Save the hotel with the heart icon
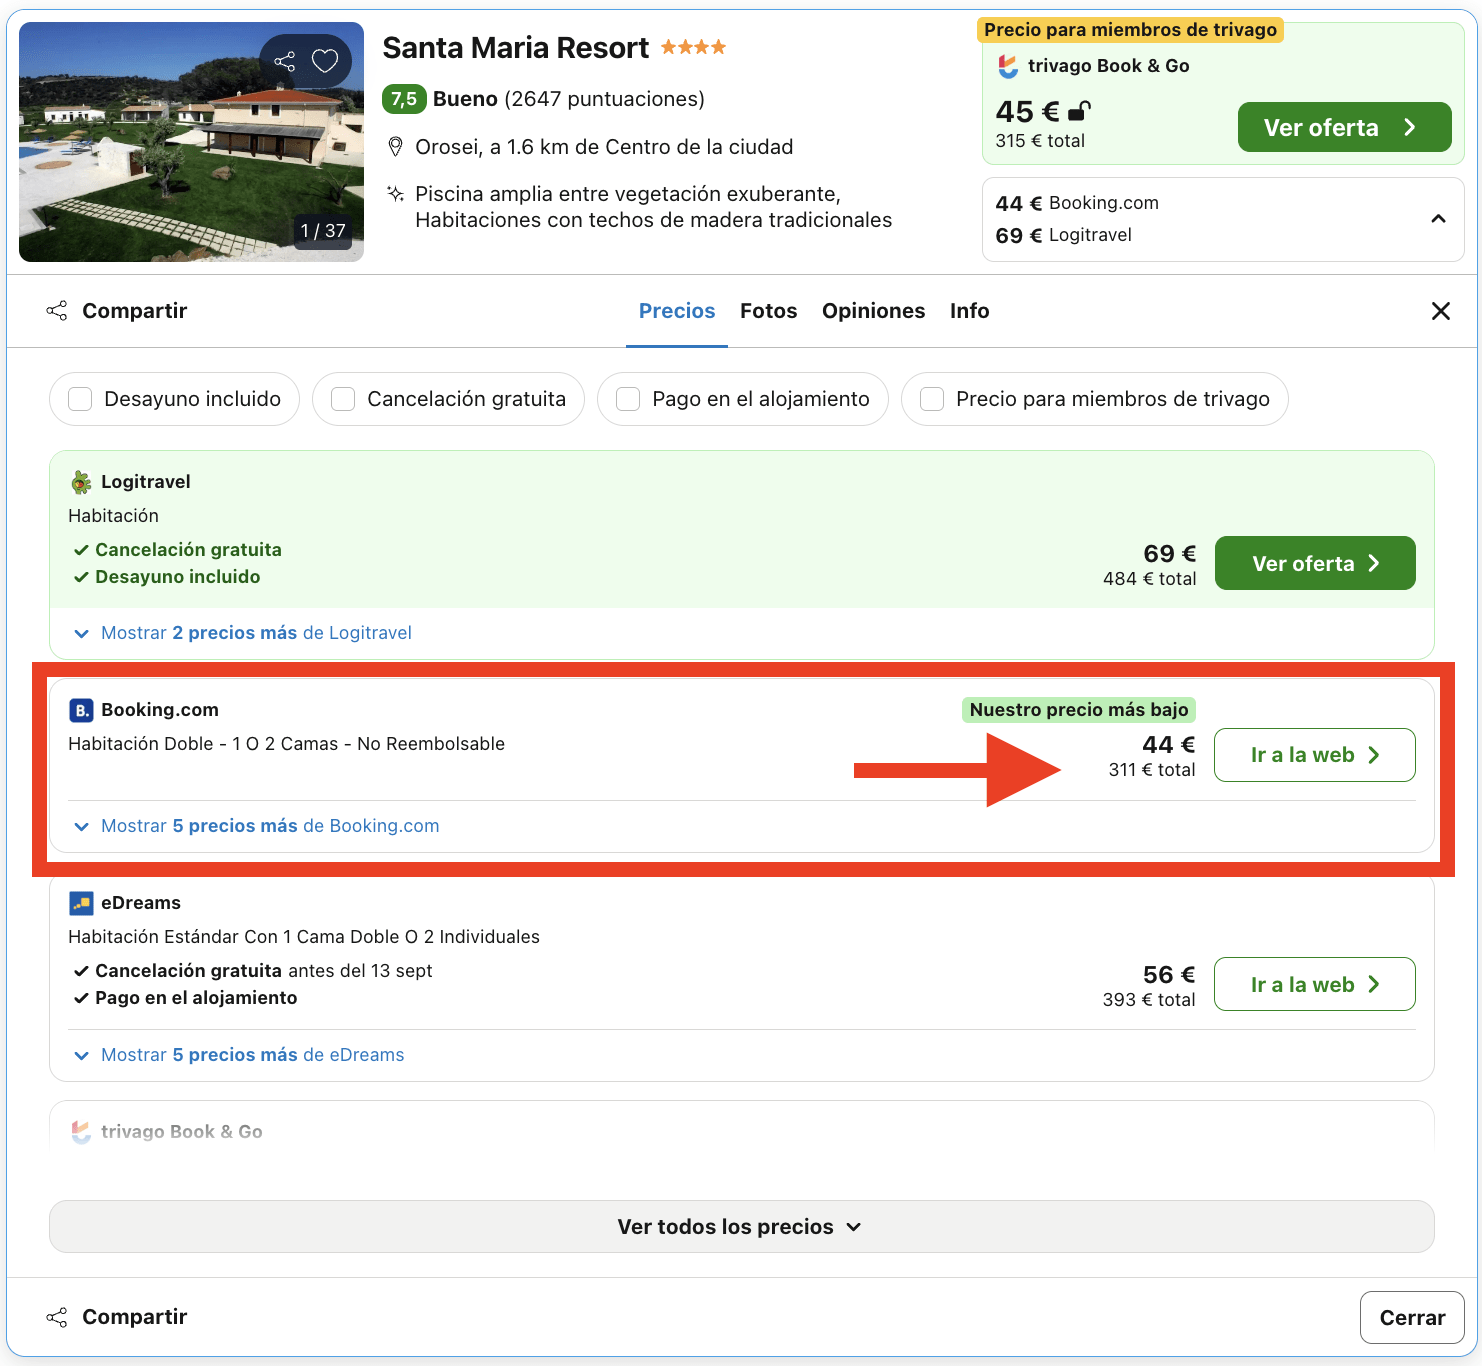 coord(323,60)
